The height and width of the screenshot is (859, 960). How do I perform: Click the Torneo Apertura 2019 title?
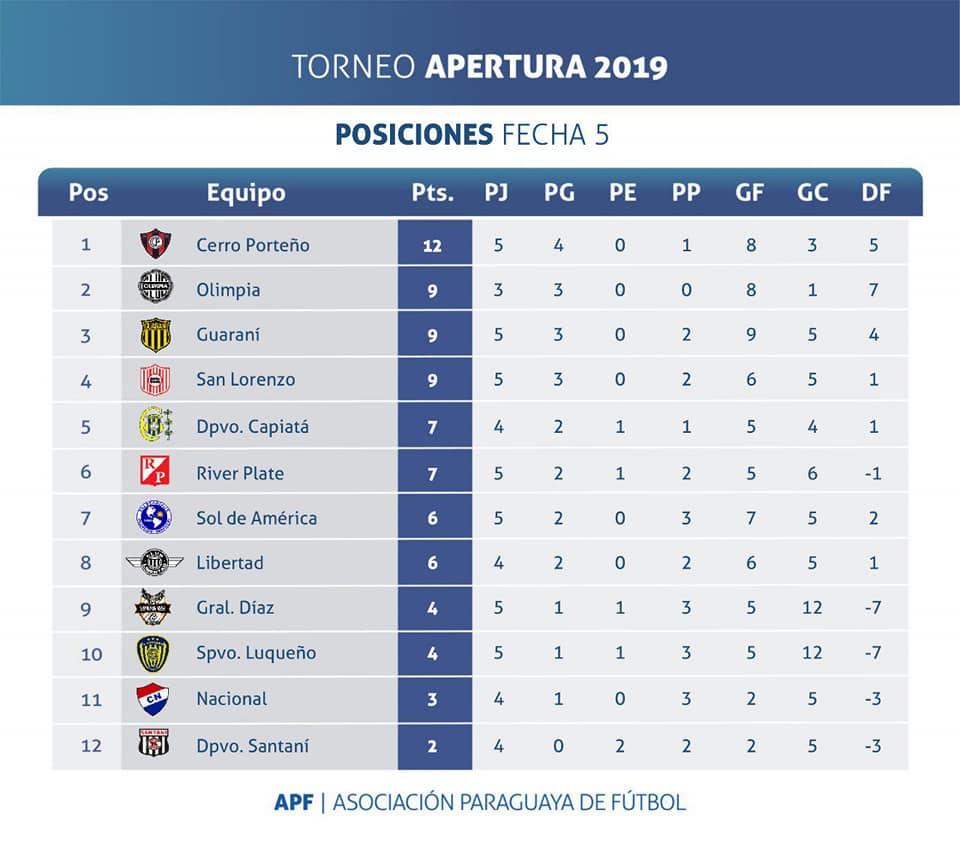point(479,67)
